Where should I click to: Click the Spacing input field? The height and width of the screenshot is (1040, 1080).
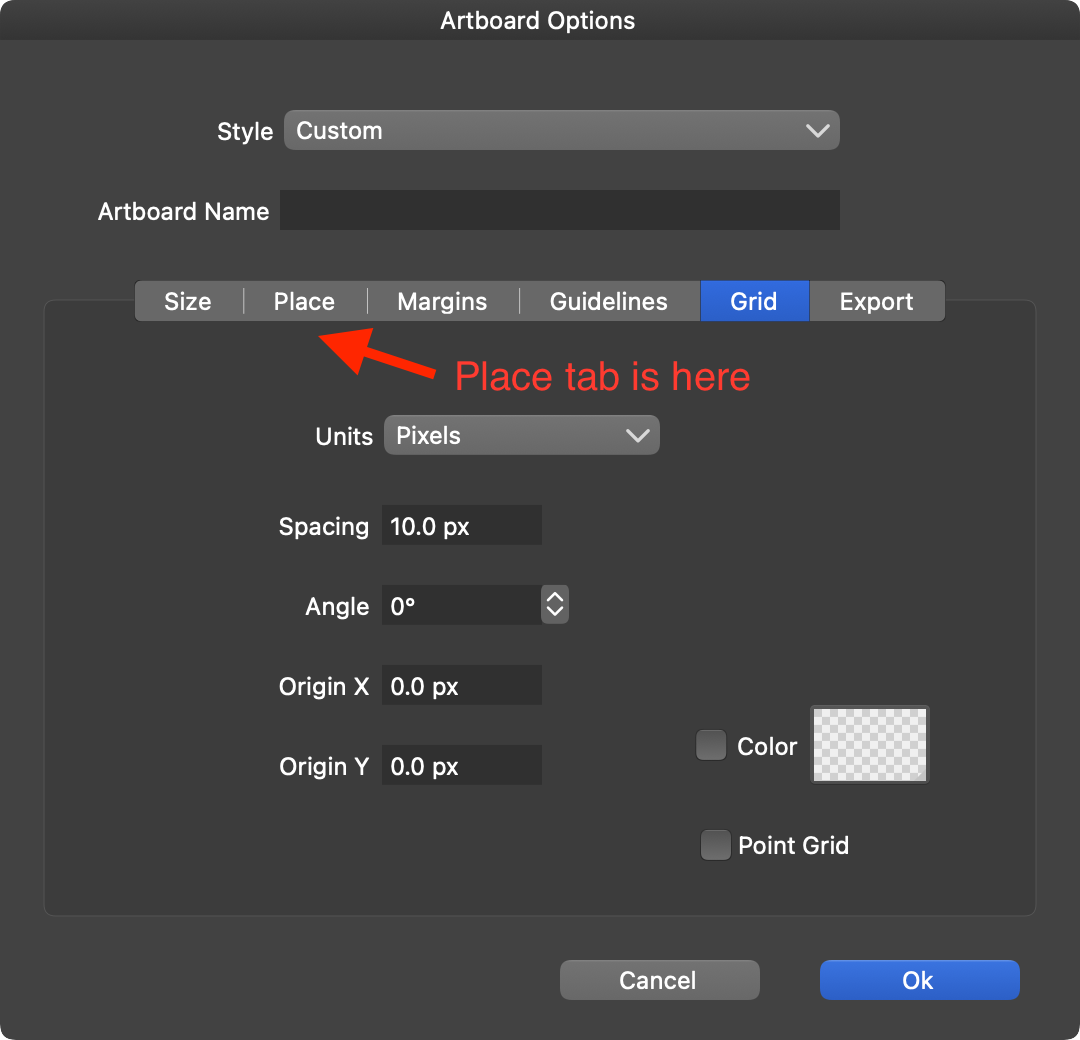461,526
